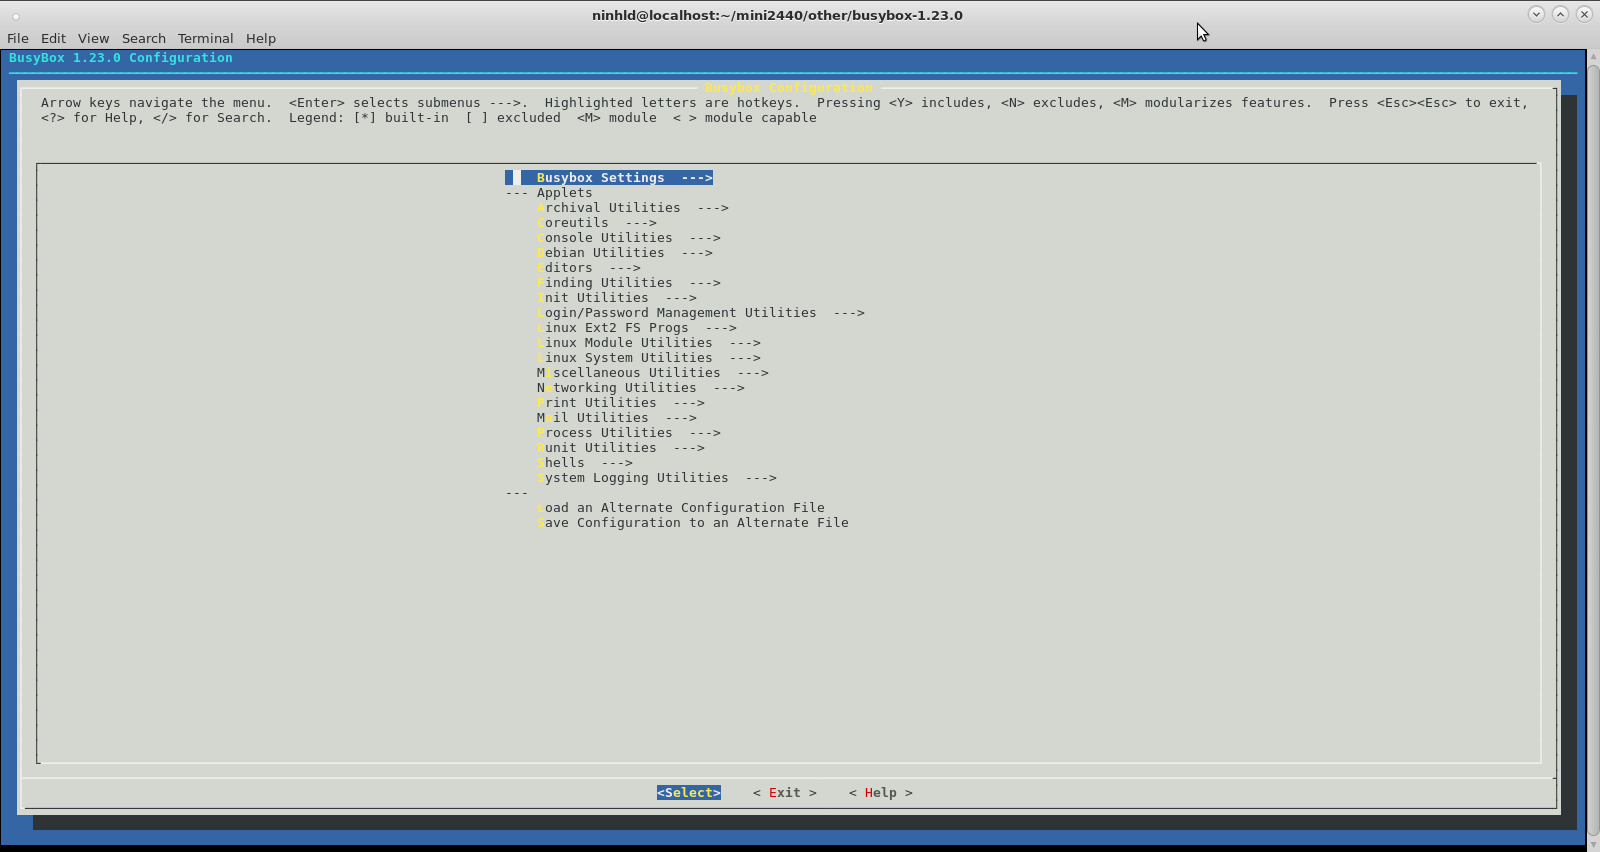This screenshot has width=1600, height=852.
Task: Open Debian Utilities submenu
Action: coord(625,253)
